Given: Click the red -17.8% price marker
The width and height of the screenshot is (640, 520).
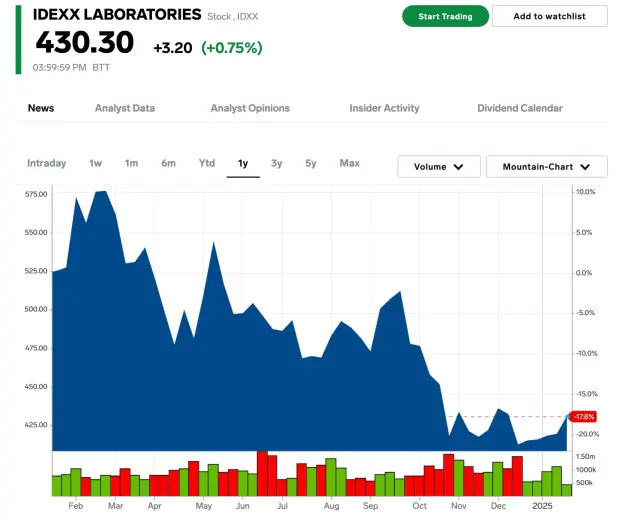Looking at the screenshot, I should coord(583,416).
